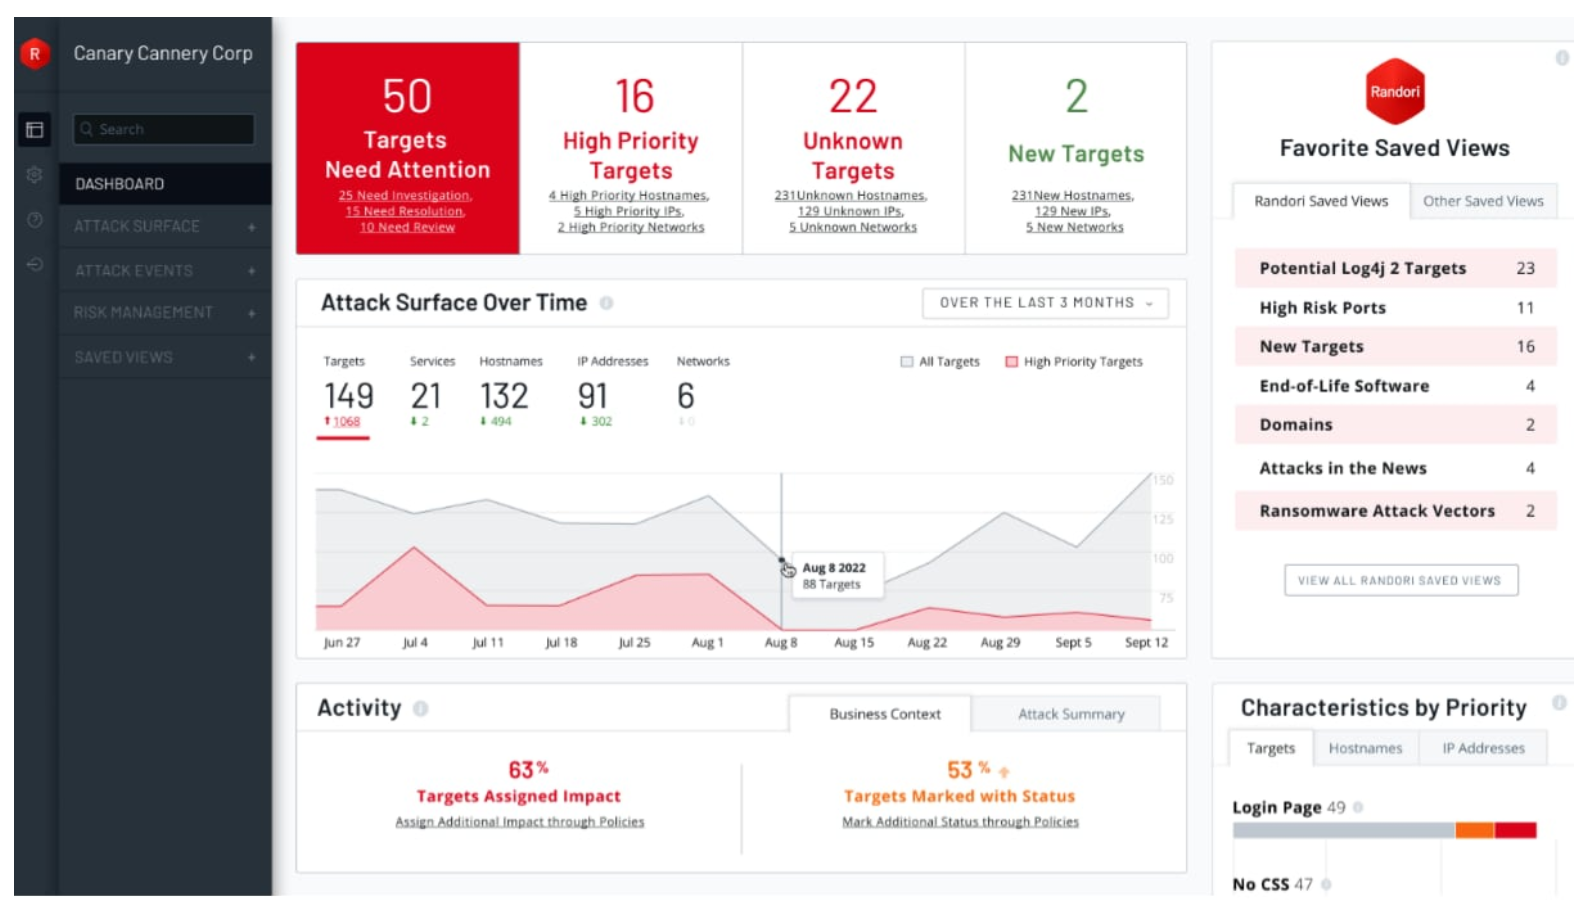Click info icon next to Attack Surface Over Time
The width and height of the screenshot is (1588, 914).
tap(606, 303)
